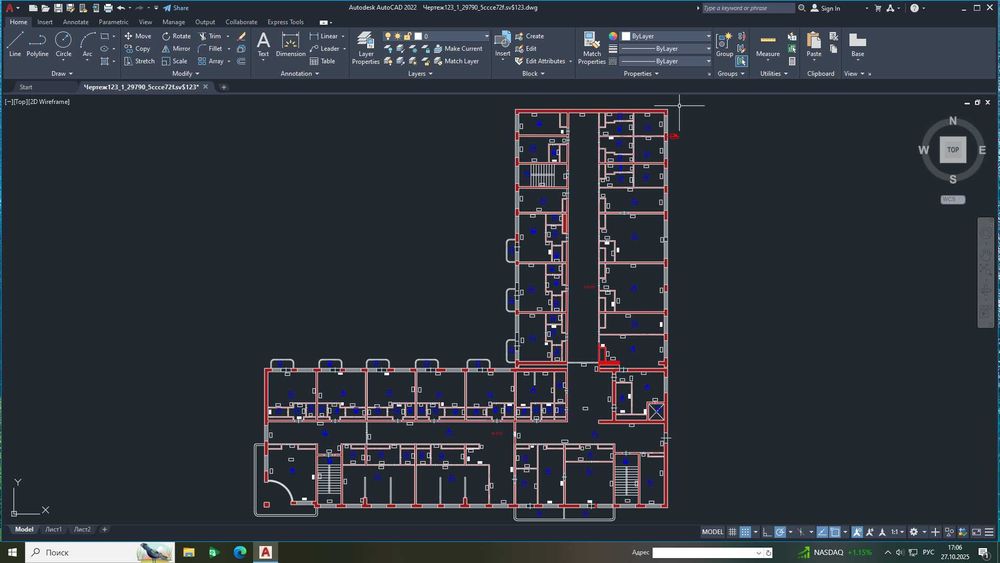Image resolution: width=1000 pixels, height=563 pixels.
Task: Click the Dimension annotation tool
Action: [291, 44]
